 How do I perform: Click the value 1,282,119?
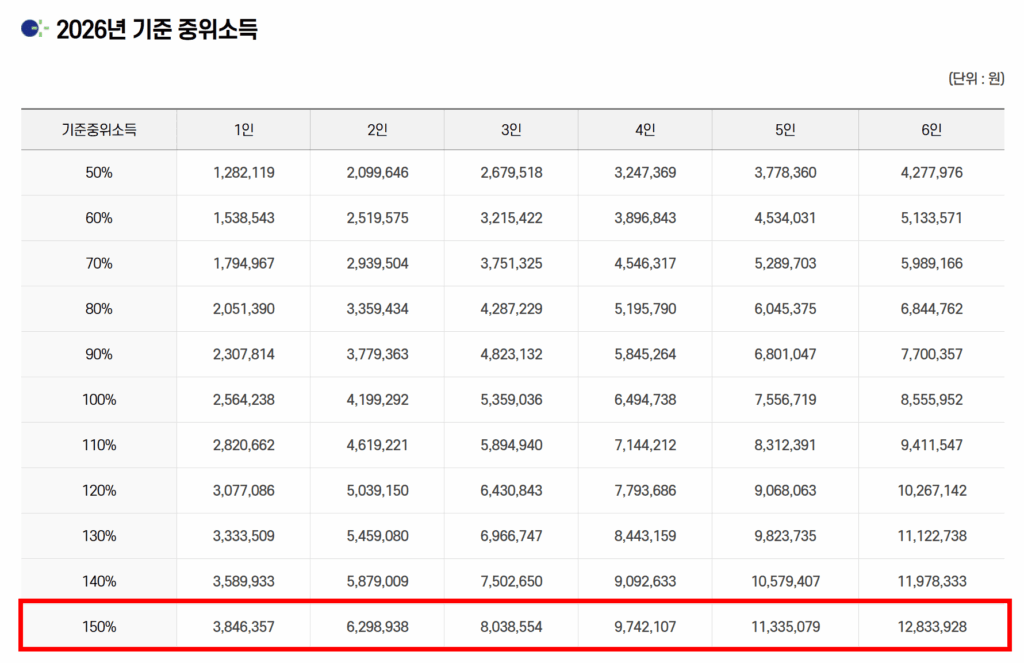(x=244, y=172)
